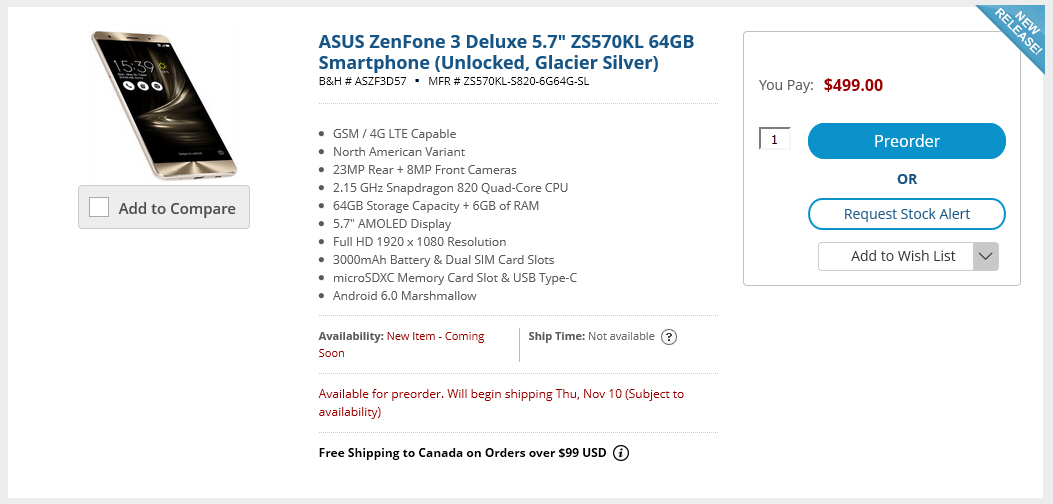1053x504 pixels.
Task: Click the Add to Wish List button
Action: click(x=896, y=256)
